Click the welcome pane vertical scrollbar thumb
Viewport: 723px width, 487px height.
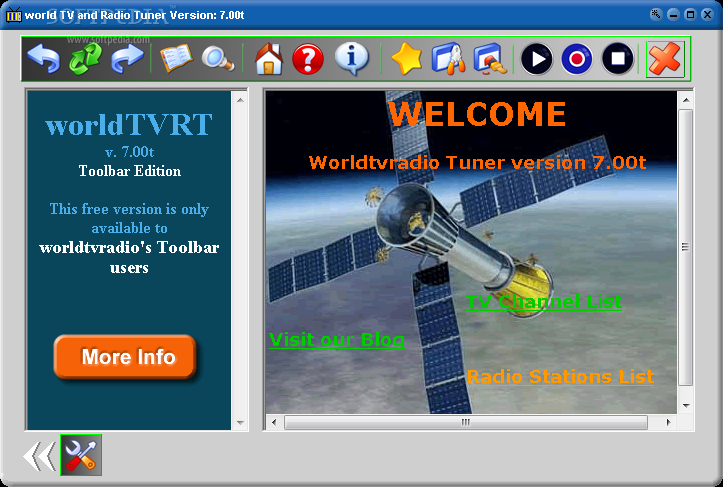(x=686, y=247)
